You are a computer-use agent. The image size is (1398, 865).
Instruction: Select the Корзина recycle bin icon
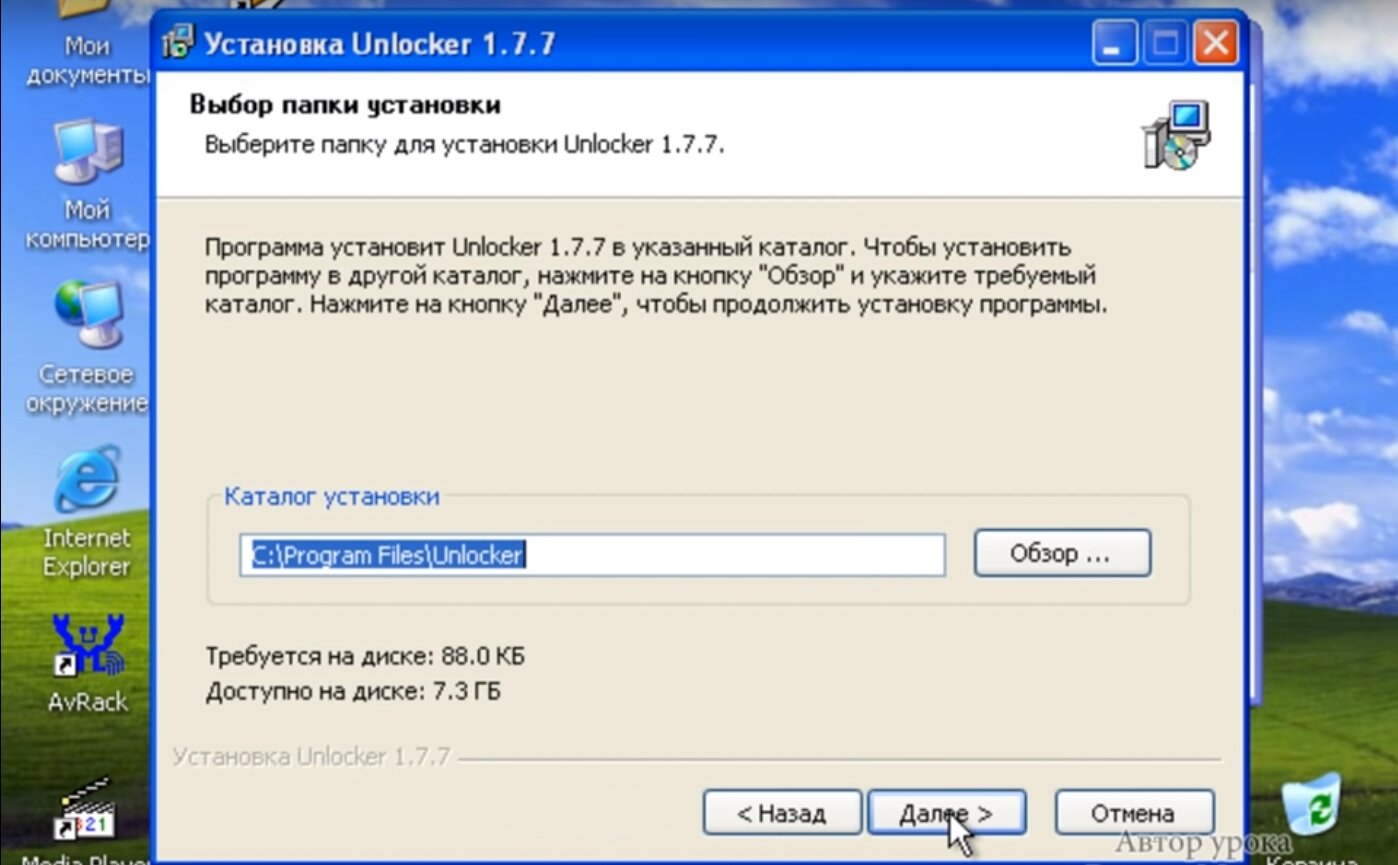(x=1312, y=818)
